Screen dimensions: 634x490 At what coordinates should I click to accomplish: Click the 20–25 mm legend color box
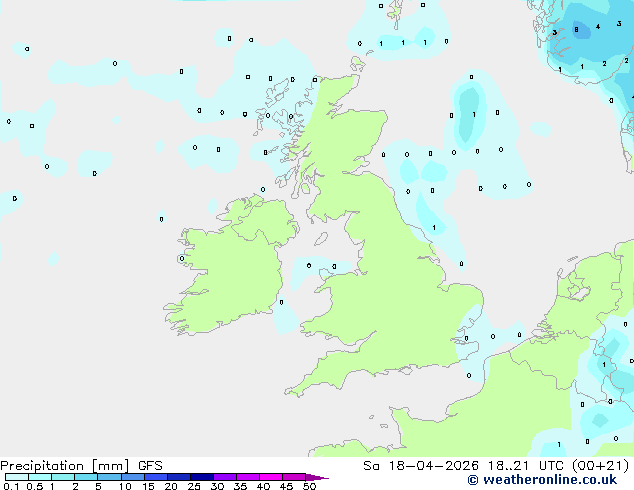[179, 477]
